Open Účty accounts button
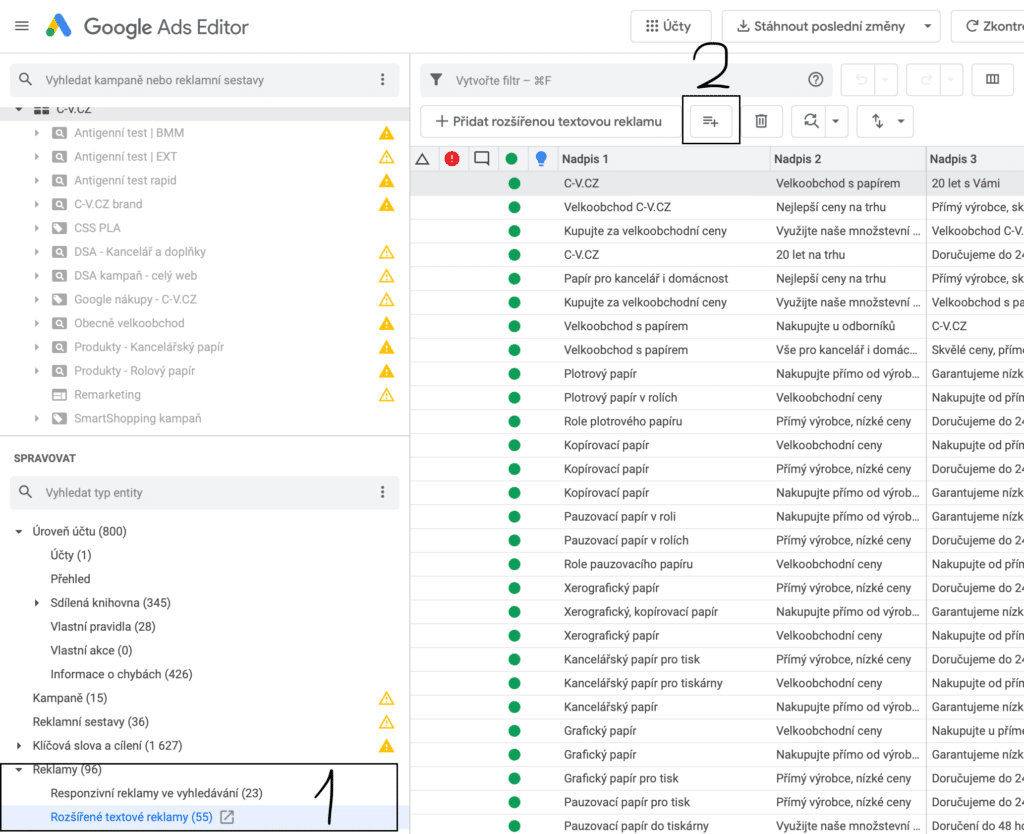This screenshot has height=834, width=1024. pos(670,26)
